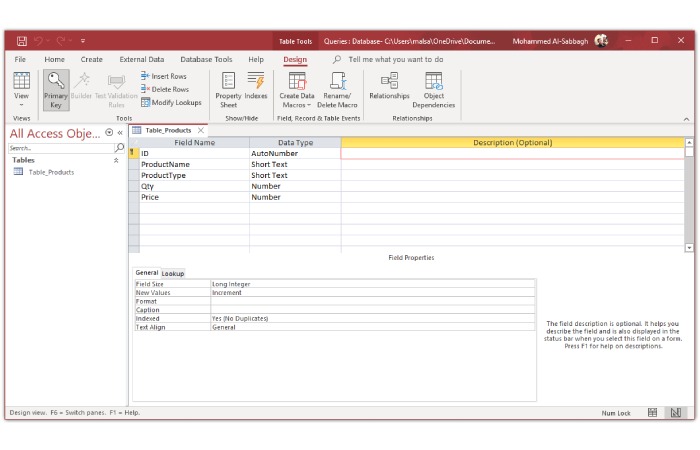Click the Builder wand icon
The width and height of the screenshot is (700, 450).
(82, 80)
